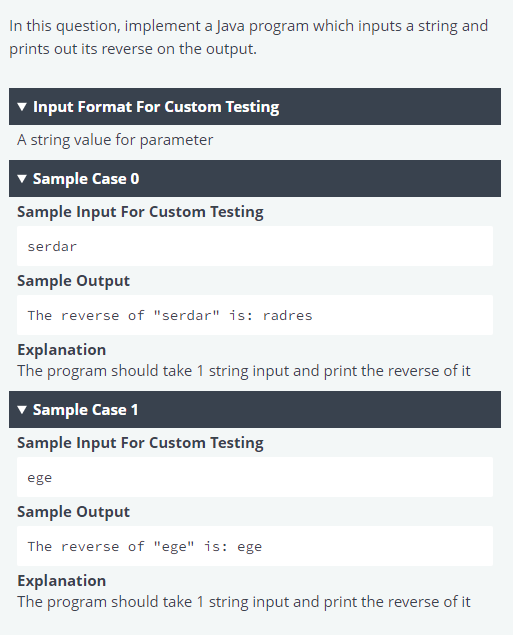Screen dimensions: 513x635
Task: Click Sample Output heading in Sample Case 1
Action: 73,511
